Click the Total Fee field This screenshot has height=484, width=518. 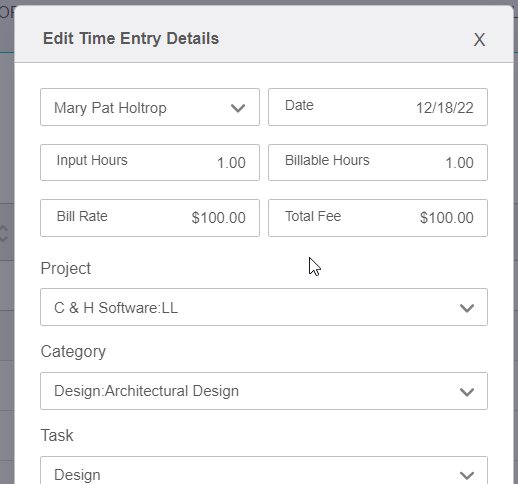pos(378,218)
